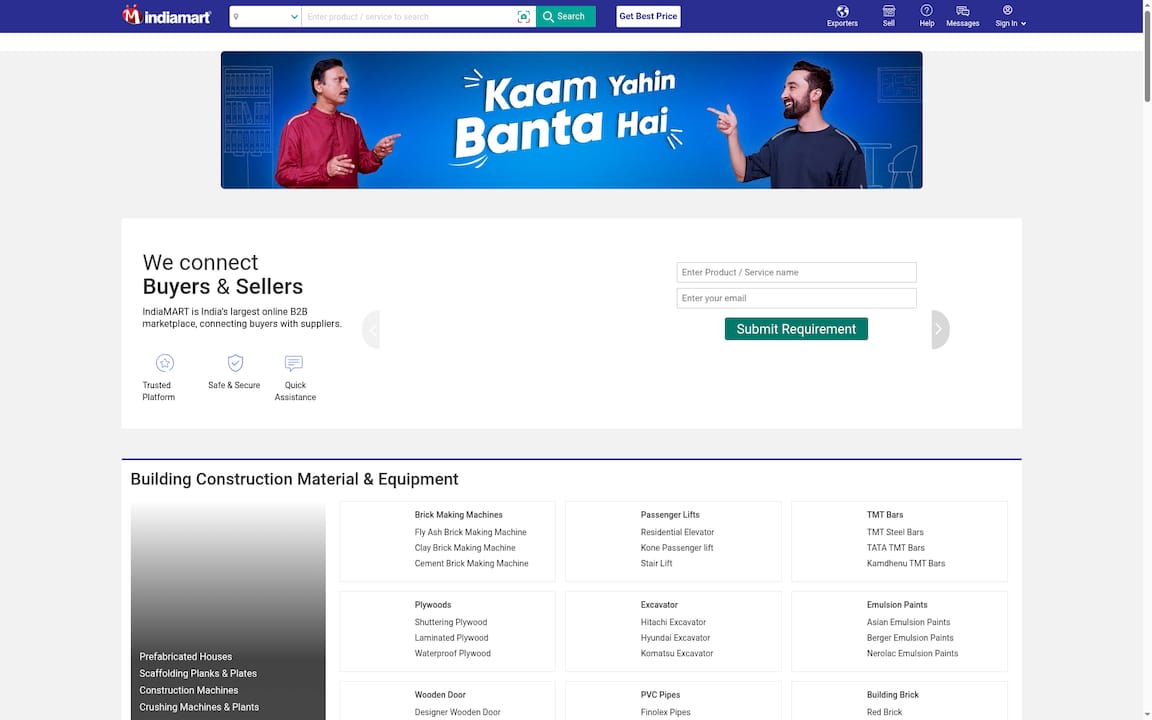Image resolution: width=1152 pixels, height=720 pixels.
Task: Click the green Search button
Action: 565,16
